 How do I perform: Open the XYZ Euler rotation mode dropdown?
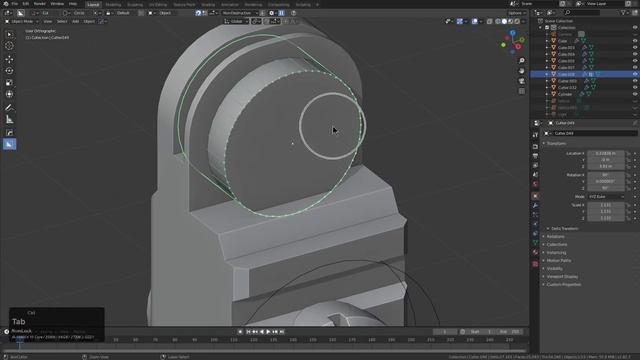coord(606,197)
